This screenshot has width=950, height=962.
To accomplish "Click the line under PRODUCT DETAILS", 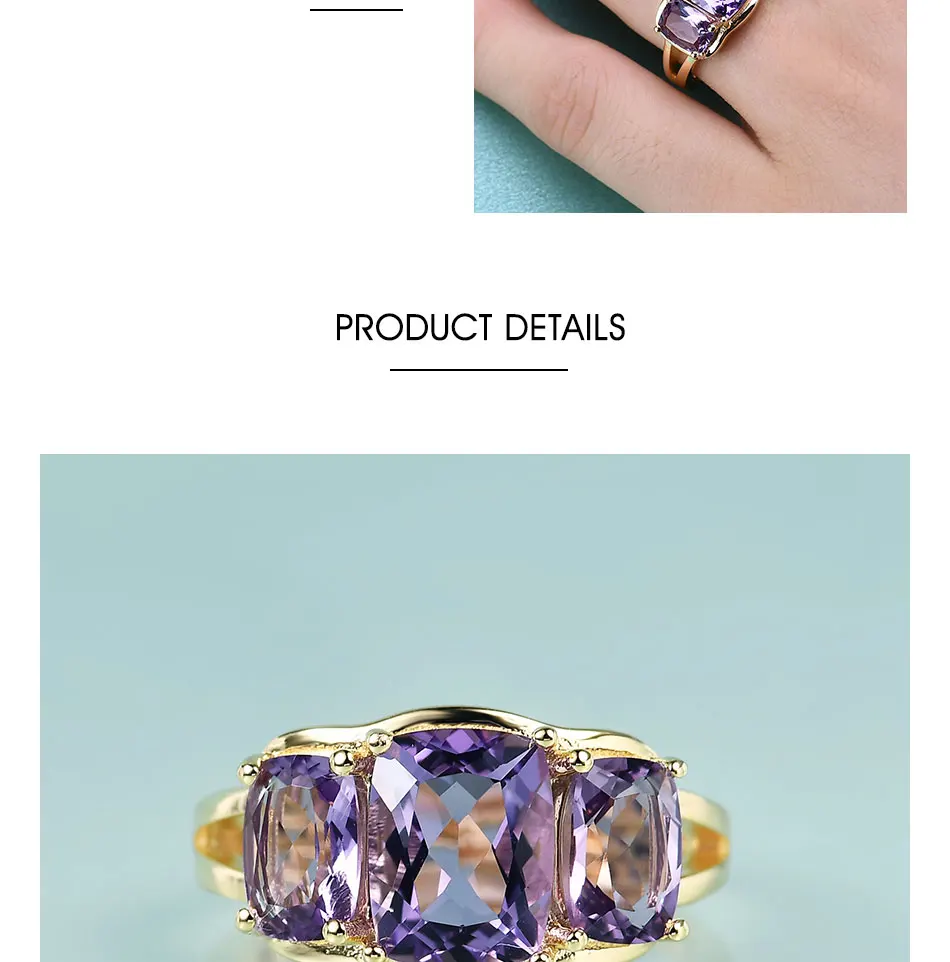I will (479, 370).
